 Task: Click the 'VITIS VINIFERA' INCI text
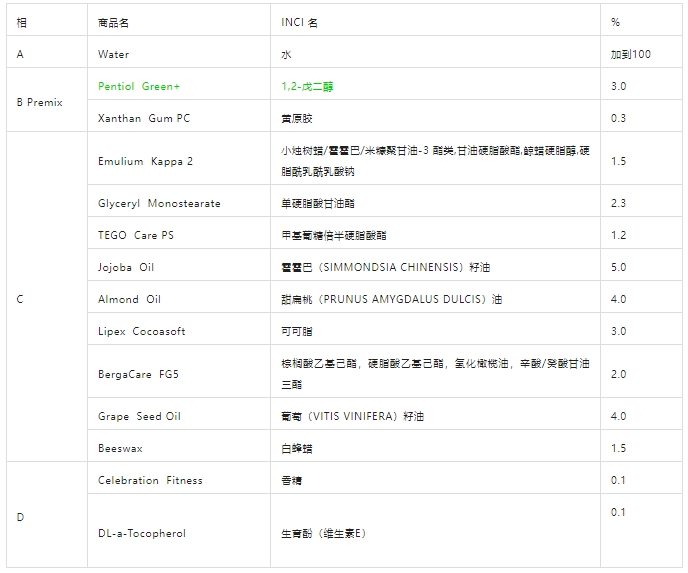tap(355, 416)
